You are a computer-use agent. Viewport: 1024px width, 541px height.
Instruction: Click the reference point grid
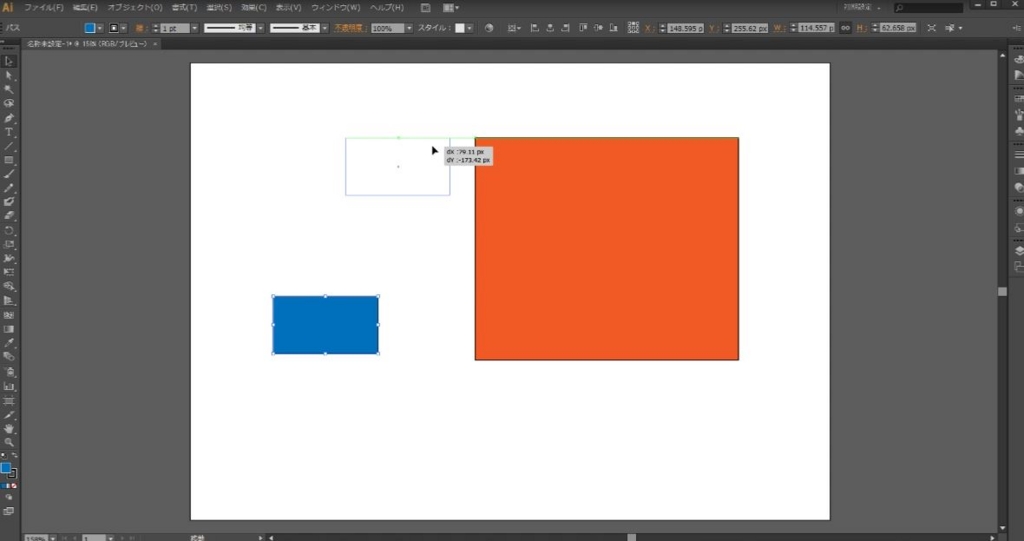[633, 27]
